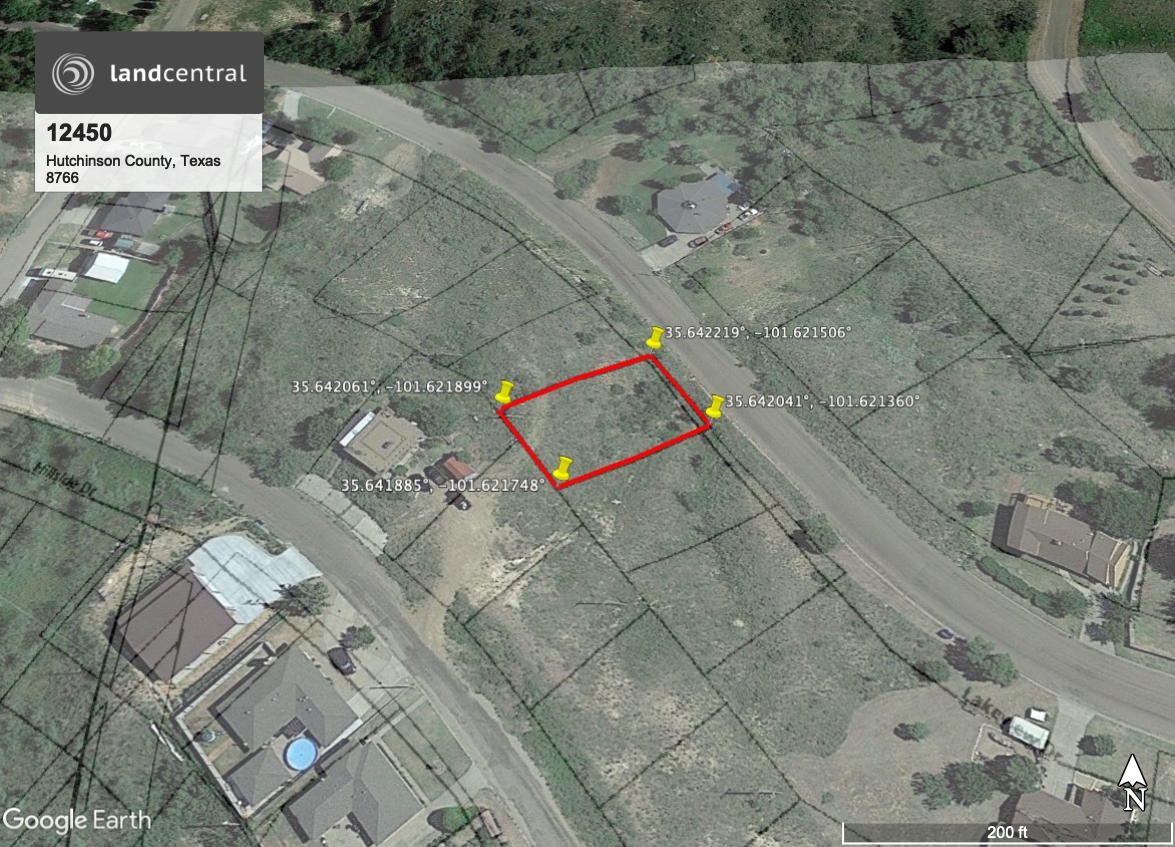Click the Google Earth watermark logo
This screenshot has width=1175, height=847.
point(76,820)
